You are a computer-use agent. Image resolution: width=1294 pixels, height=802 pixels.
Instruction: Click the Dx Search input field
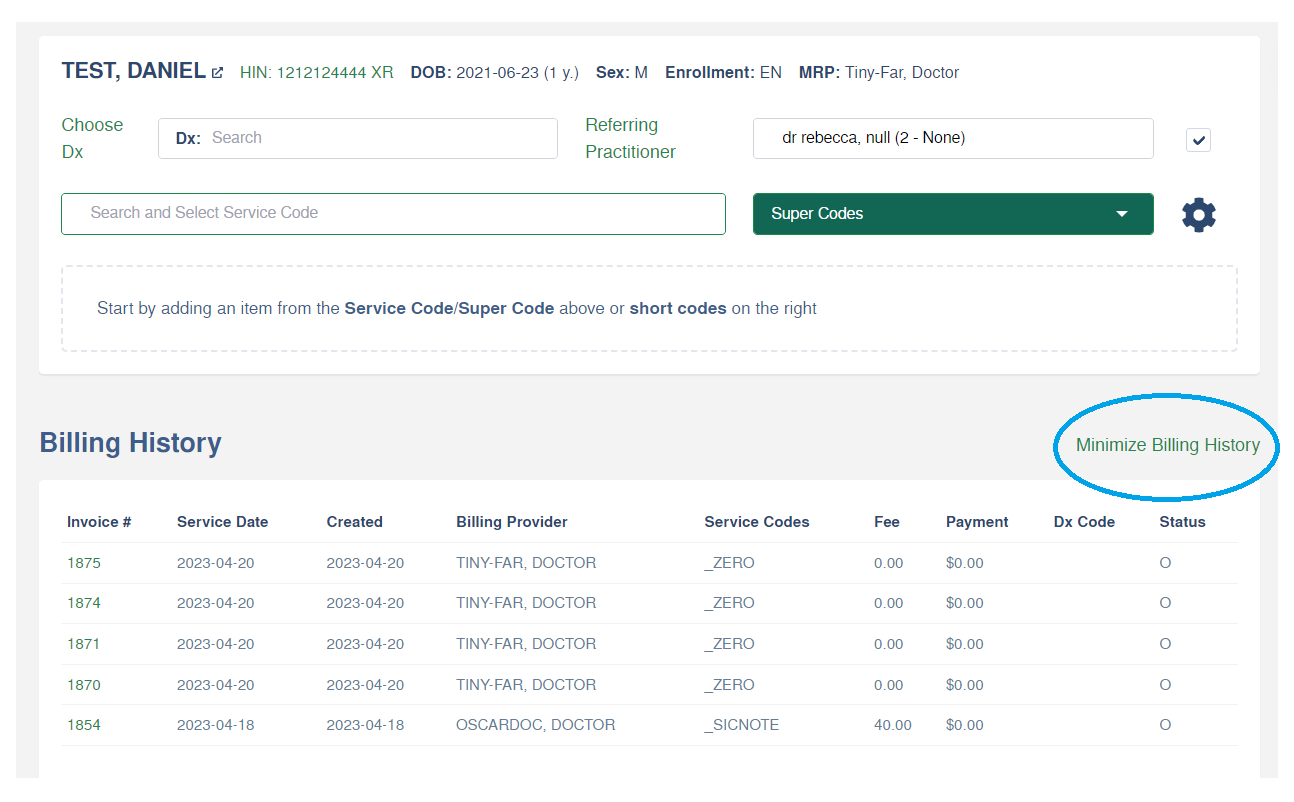point(380,138)
